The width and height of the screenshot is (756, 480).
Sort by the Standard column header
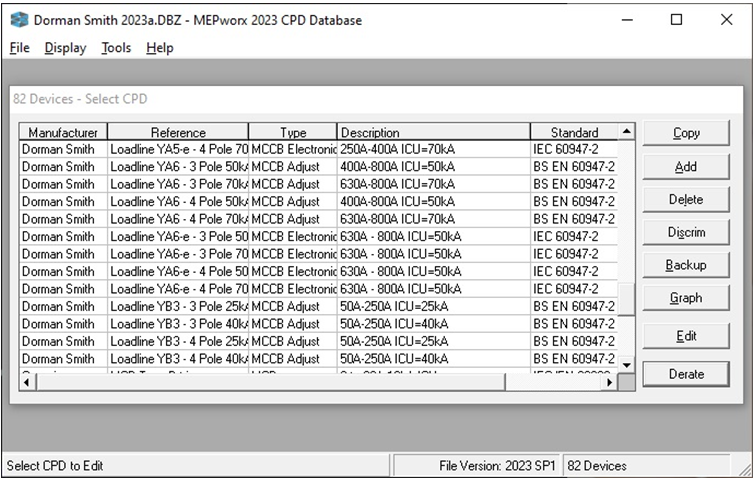(x=574, y=132)
